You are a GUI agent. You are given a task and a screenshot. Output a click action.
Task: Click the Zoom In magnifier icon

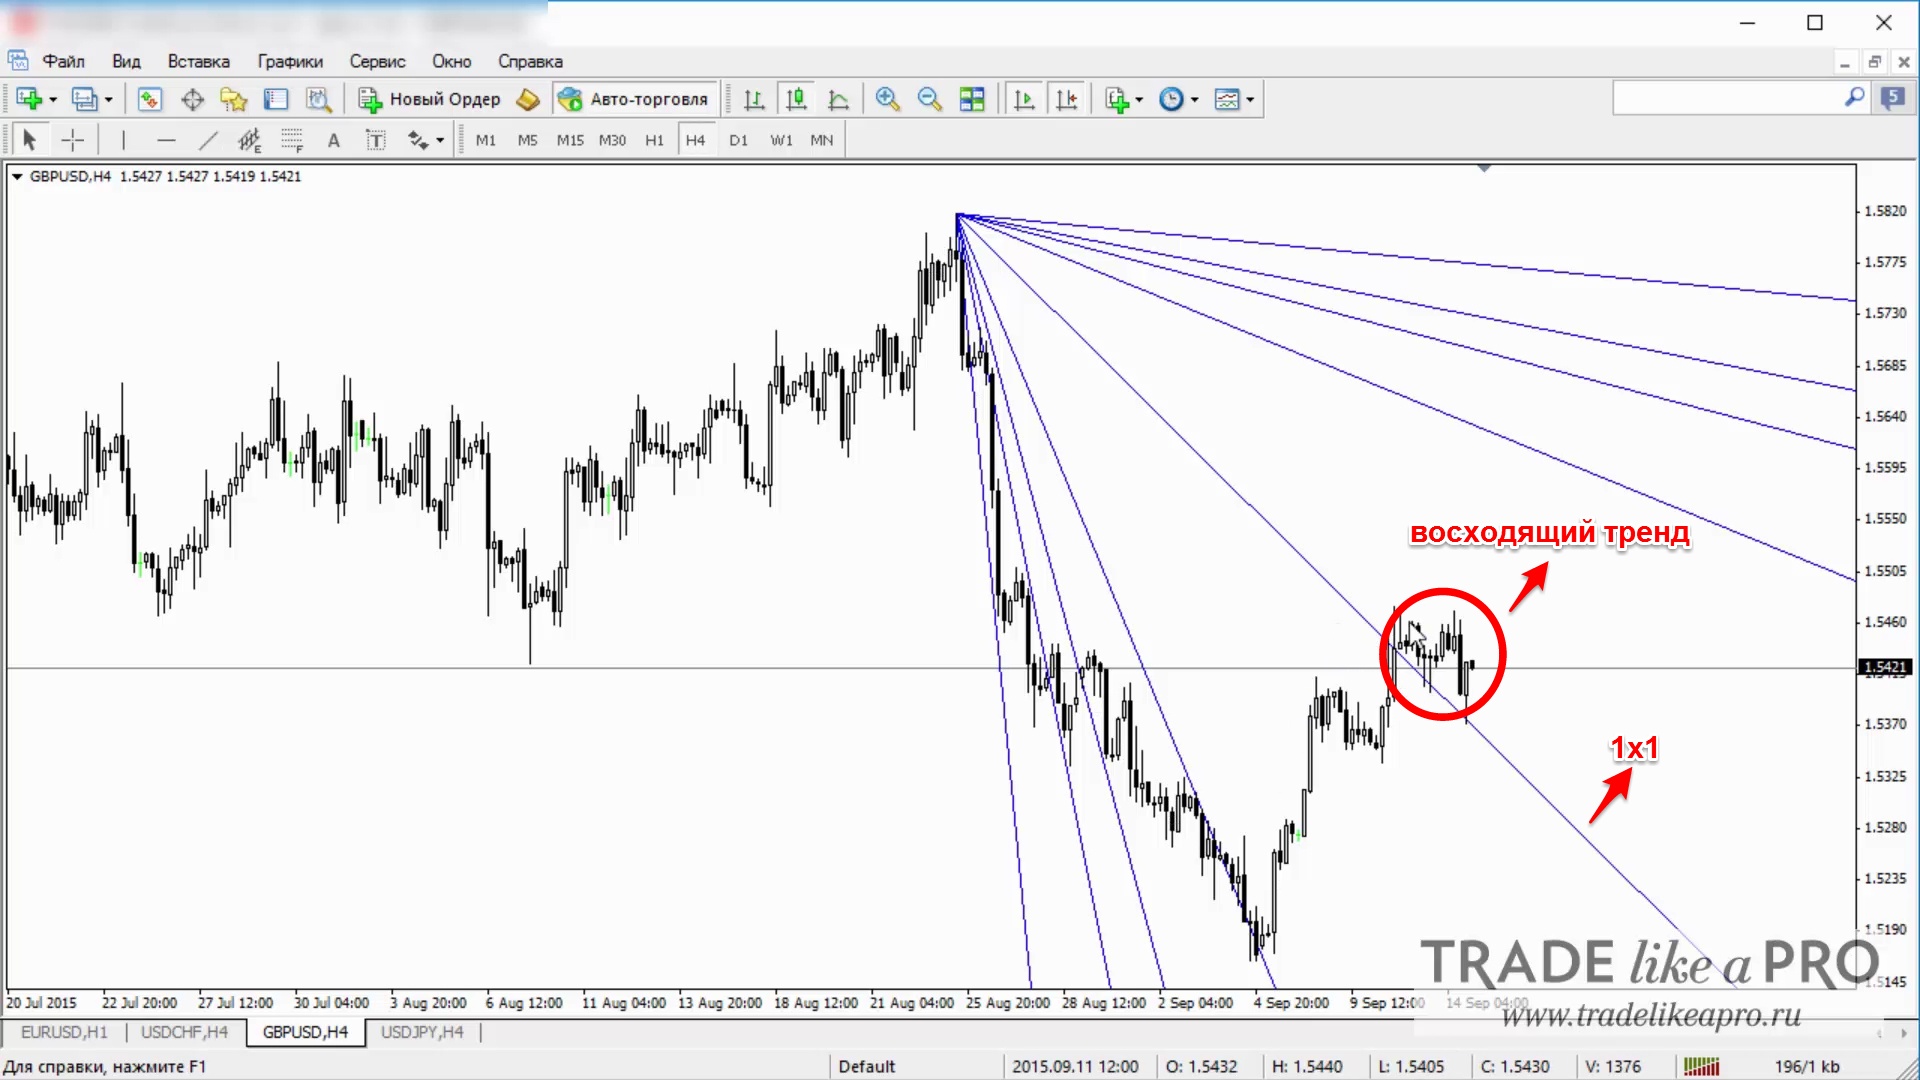pyautogui.click(x=887, y=99)
